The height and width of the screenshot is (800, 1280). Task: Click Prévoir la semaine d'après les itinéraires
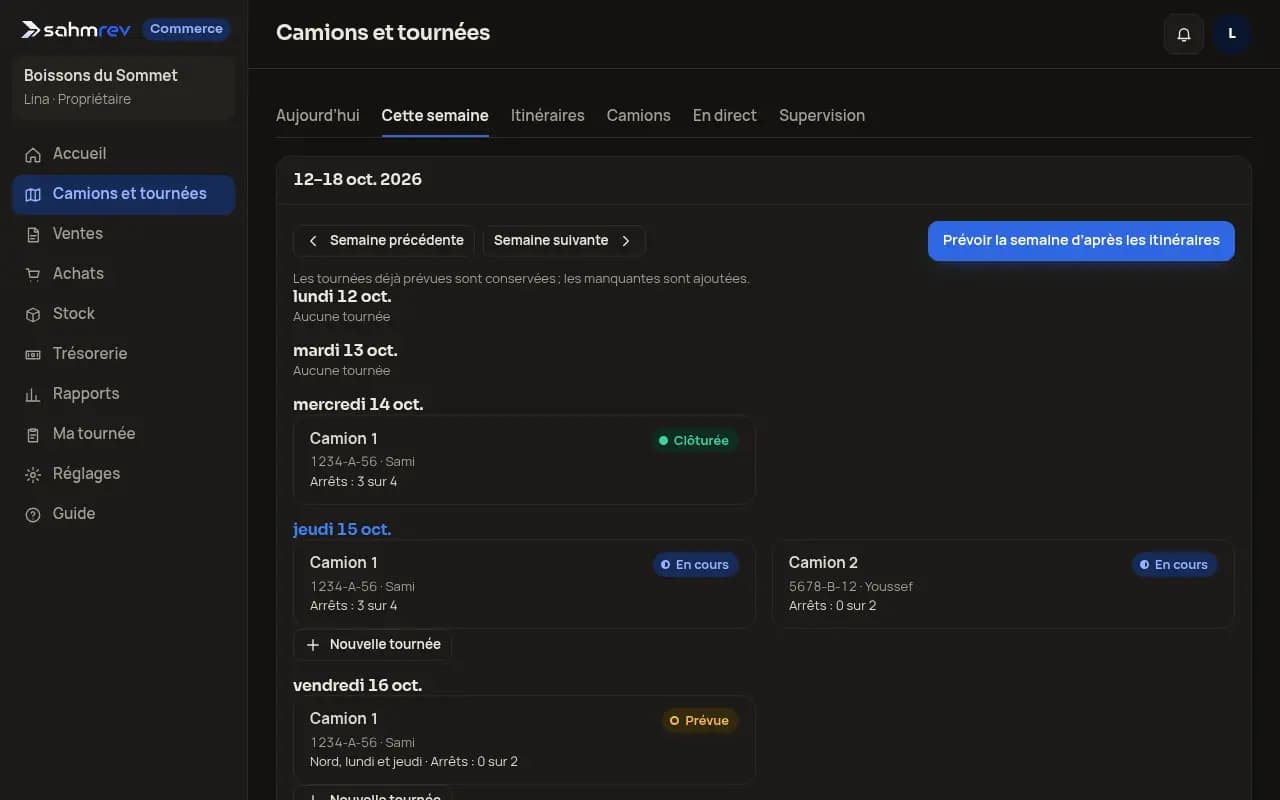point(1081,241)
